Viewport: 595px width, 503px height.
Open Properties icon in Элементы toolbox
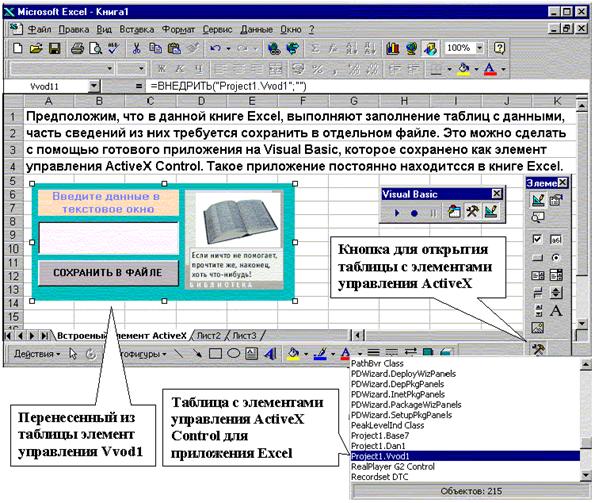pos(556,200)
